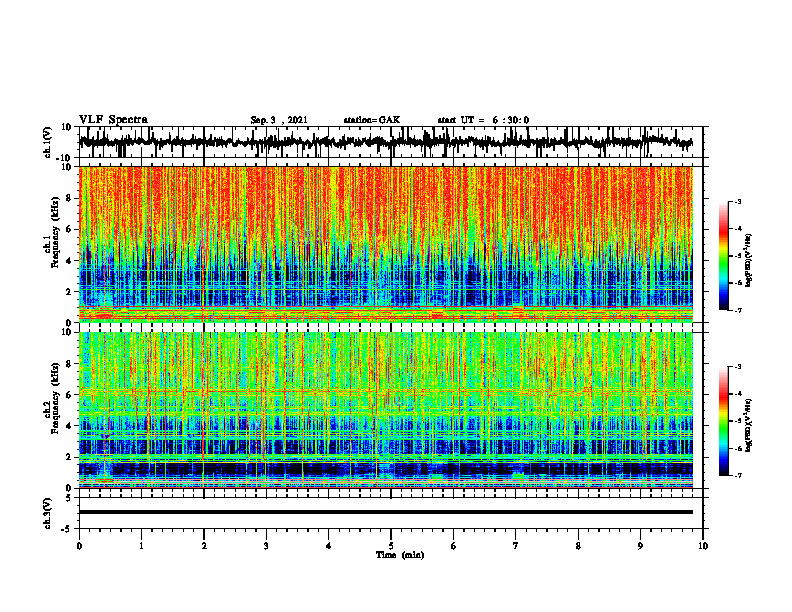Click the 'ch.3(V)' axis label

pyautogui.click(x=47, y=514)
